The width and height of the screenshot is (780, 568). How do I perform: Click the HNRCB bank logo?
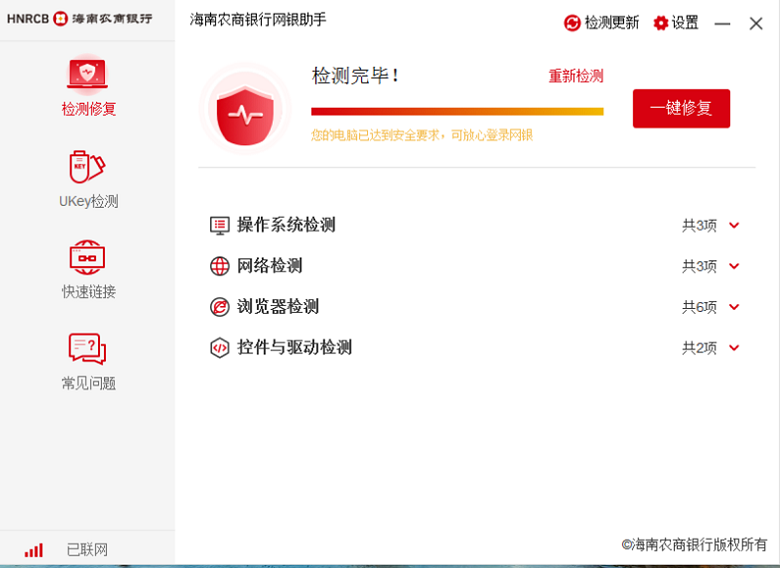click(80, 19)
